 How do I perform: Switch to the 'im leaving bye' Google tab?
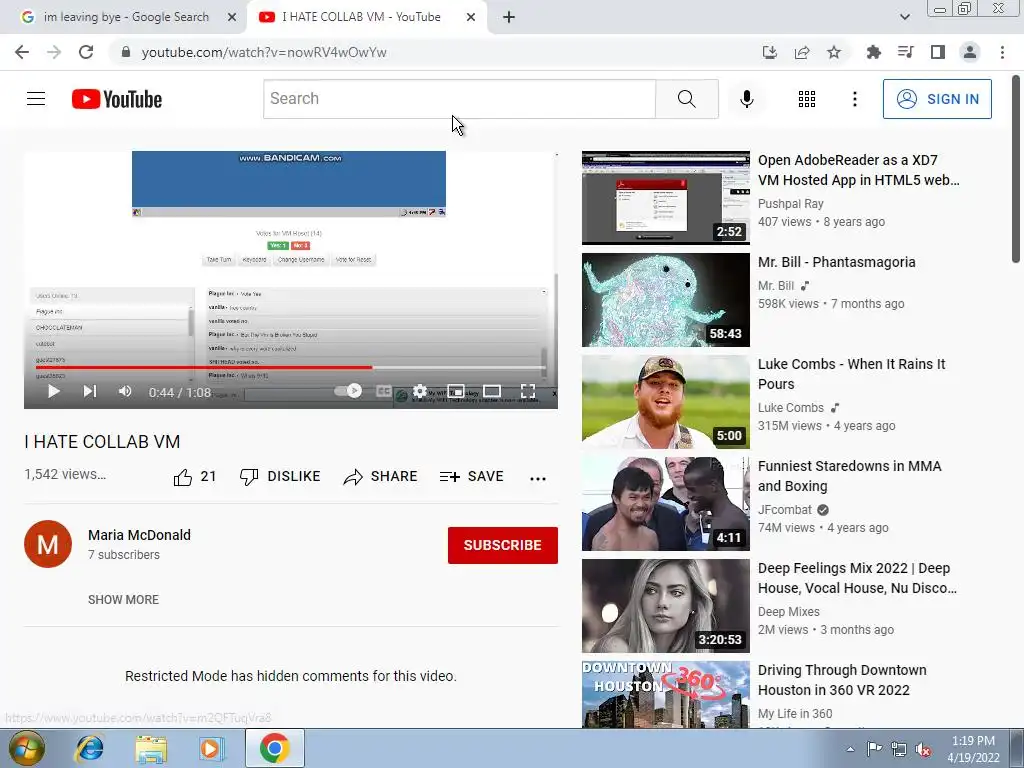click(124, 17)
